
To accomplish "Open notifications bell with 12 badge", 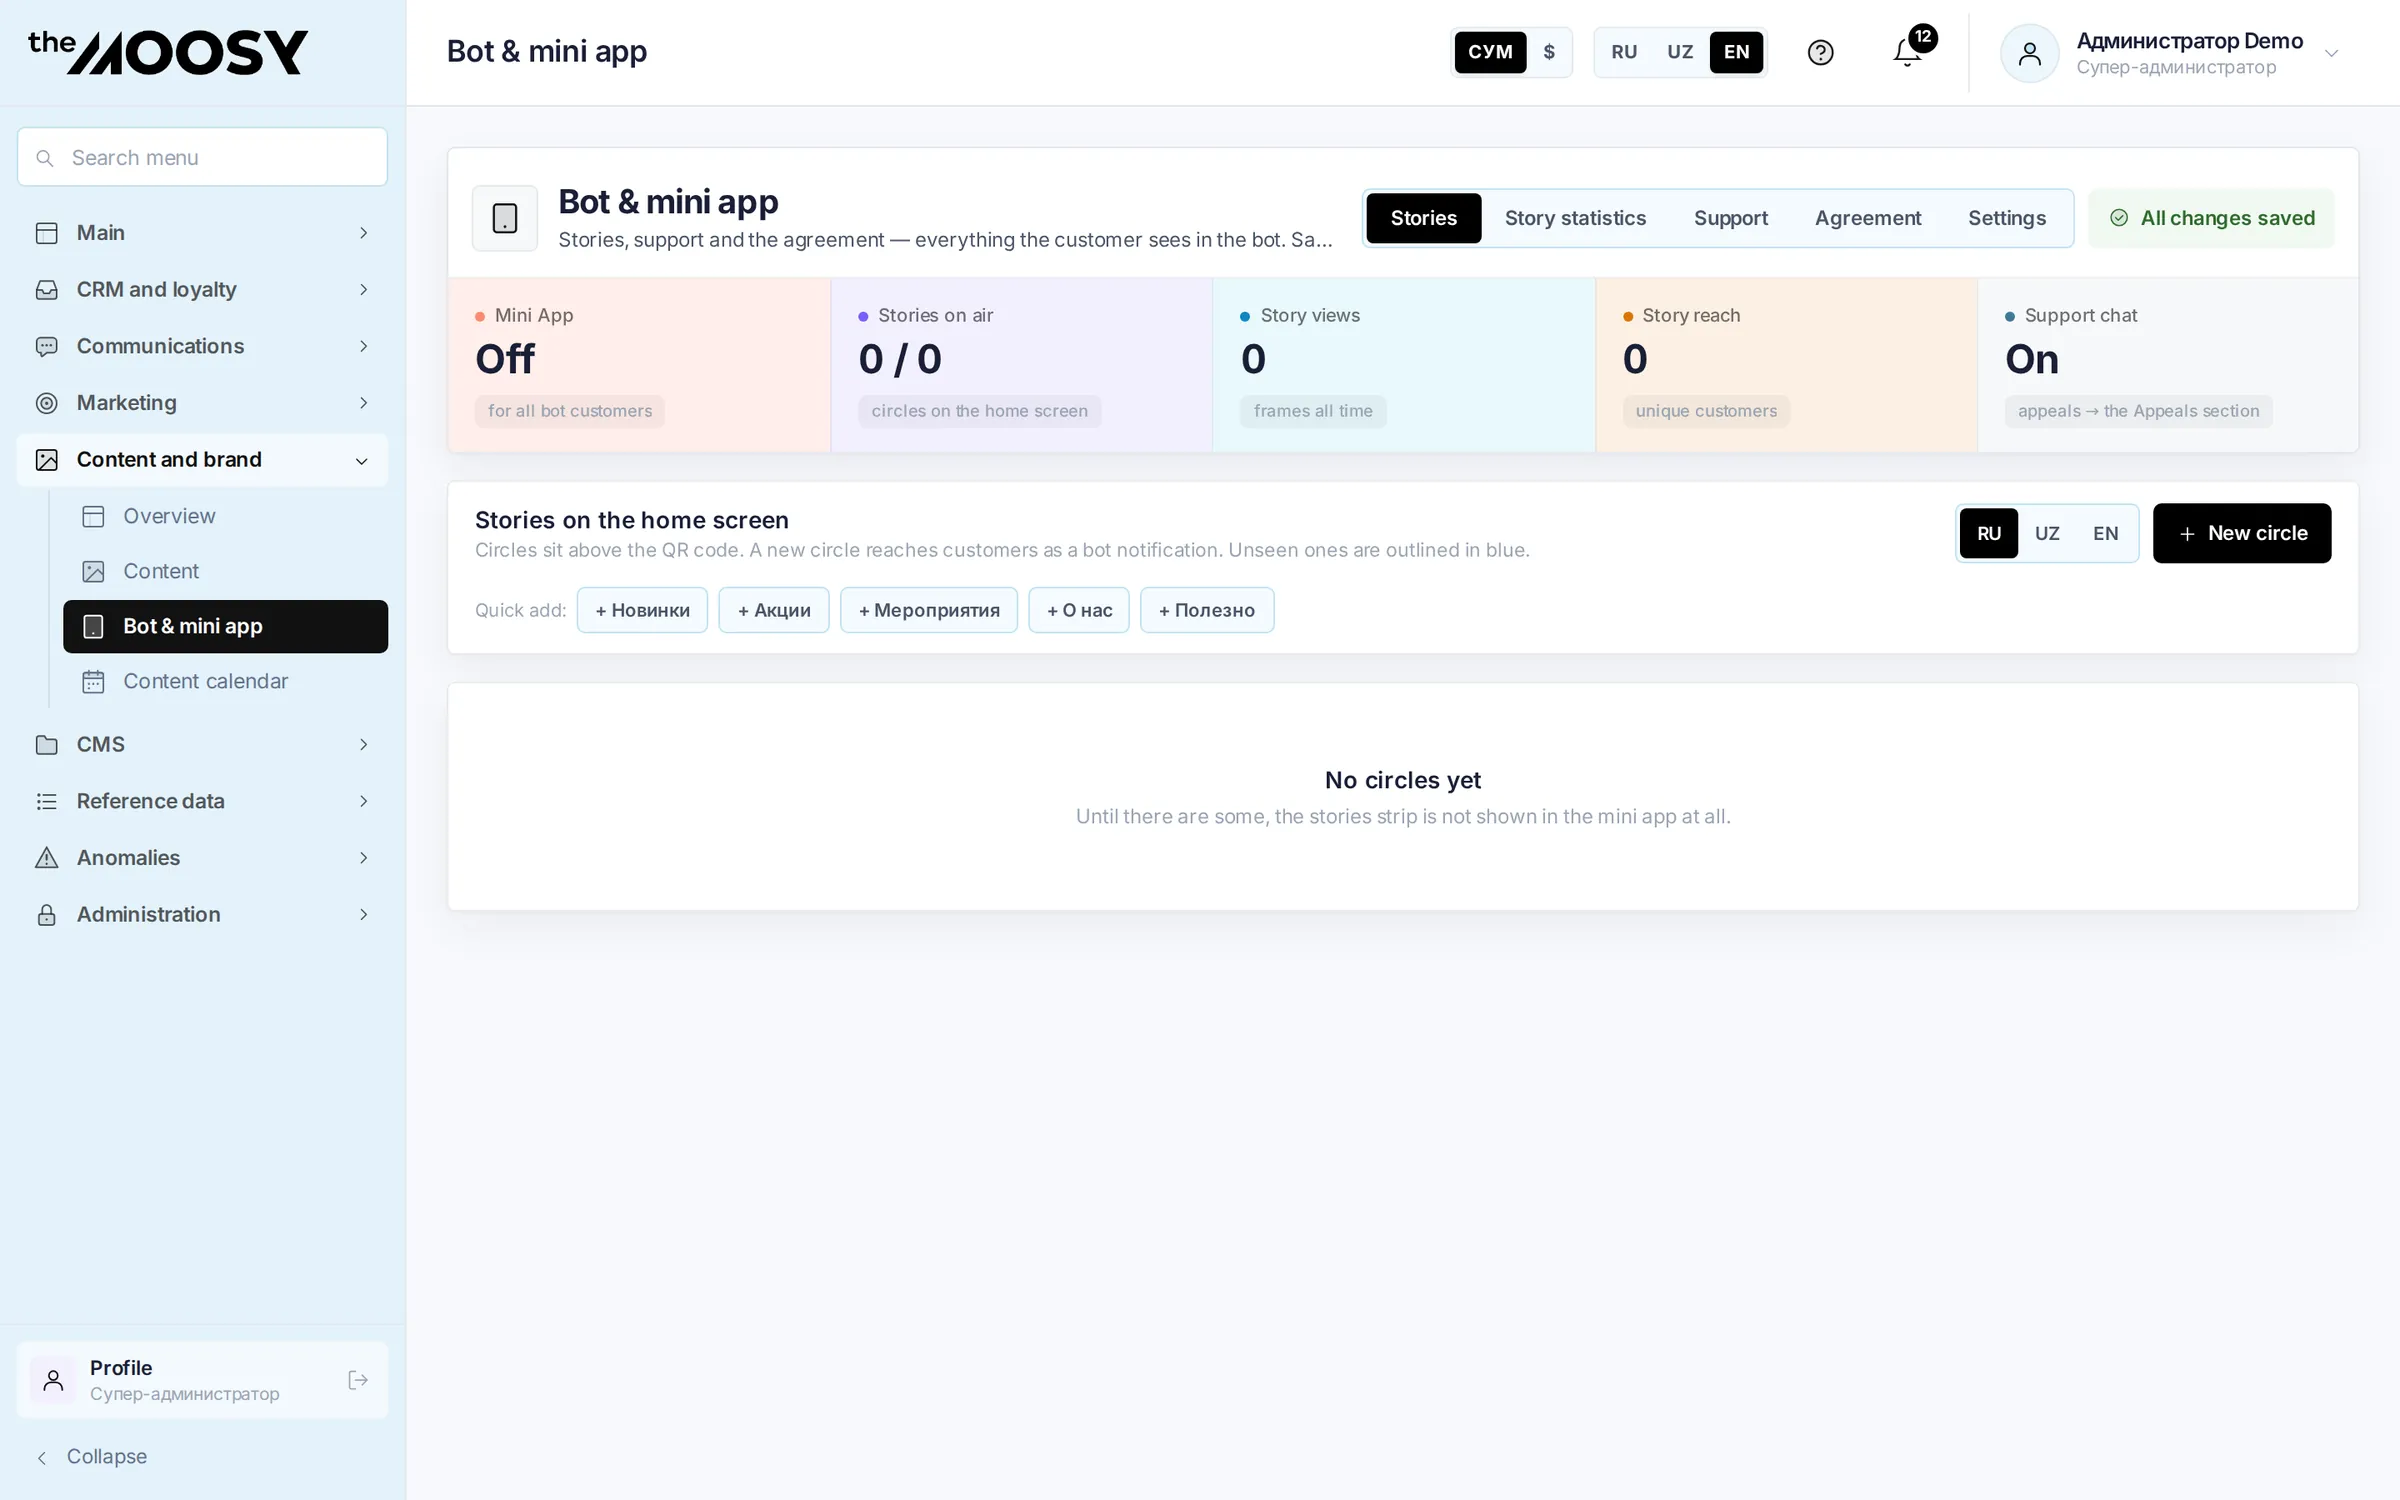I will click(x=1908, y=52).
